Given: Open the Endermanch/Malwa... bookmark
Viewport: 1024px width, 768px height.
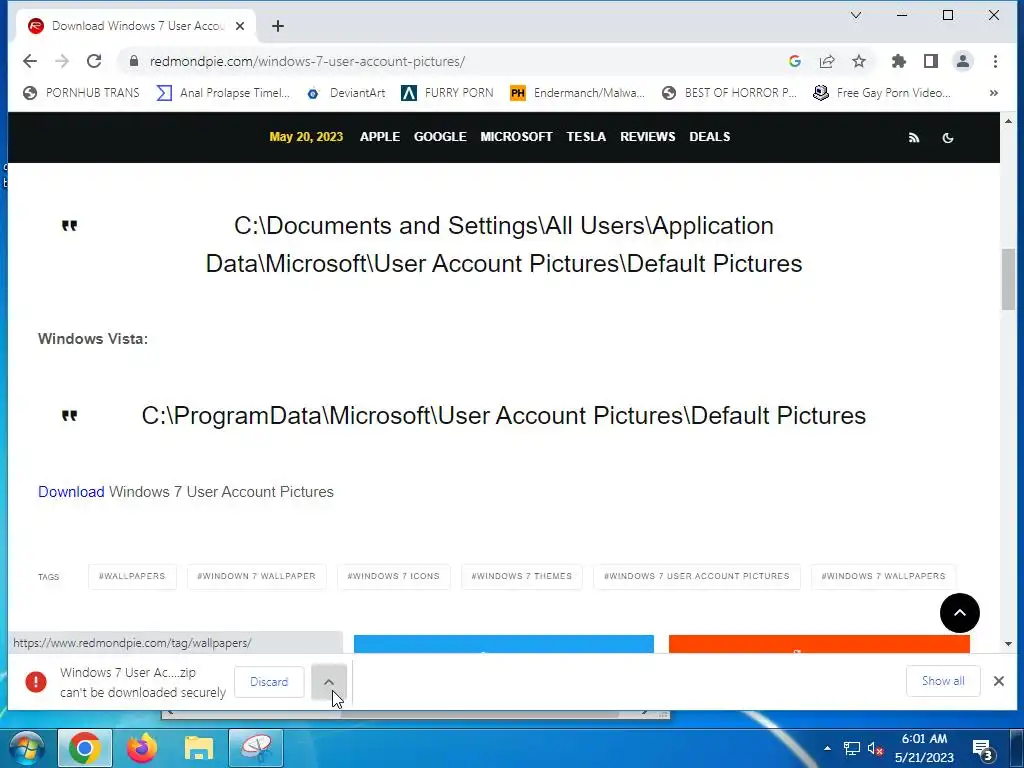Looking at the screenshot, I should (578, 93).
